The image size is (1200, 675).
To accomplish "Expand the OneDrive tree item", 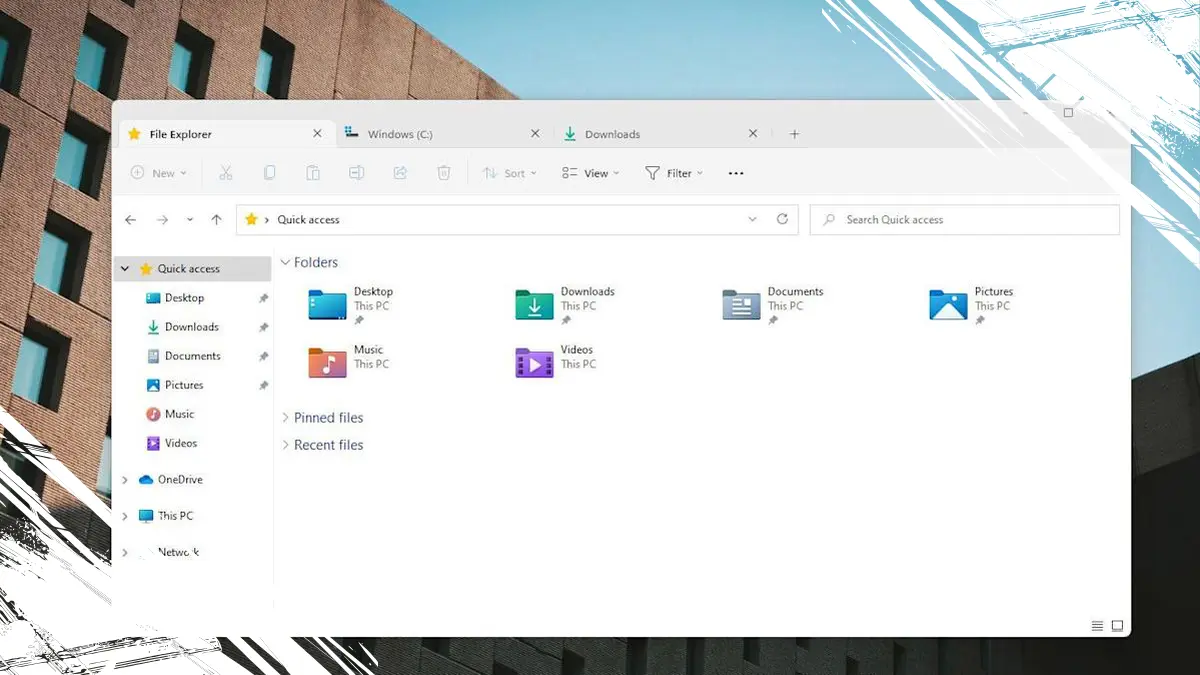I will tap(124, 479).
